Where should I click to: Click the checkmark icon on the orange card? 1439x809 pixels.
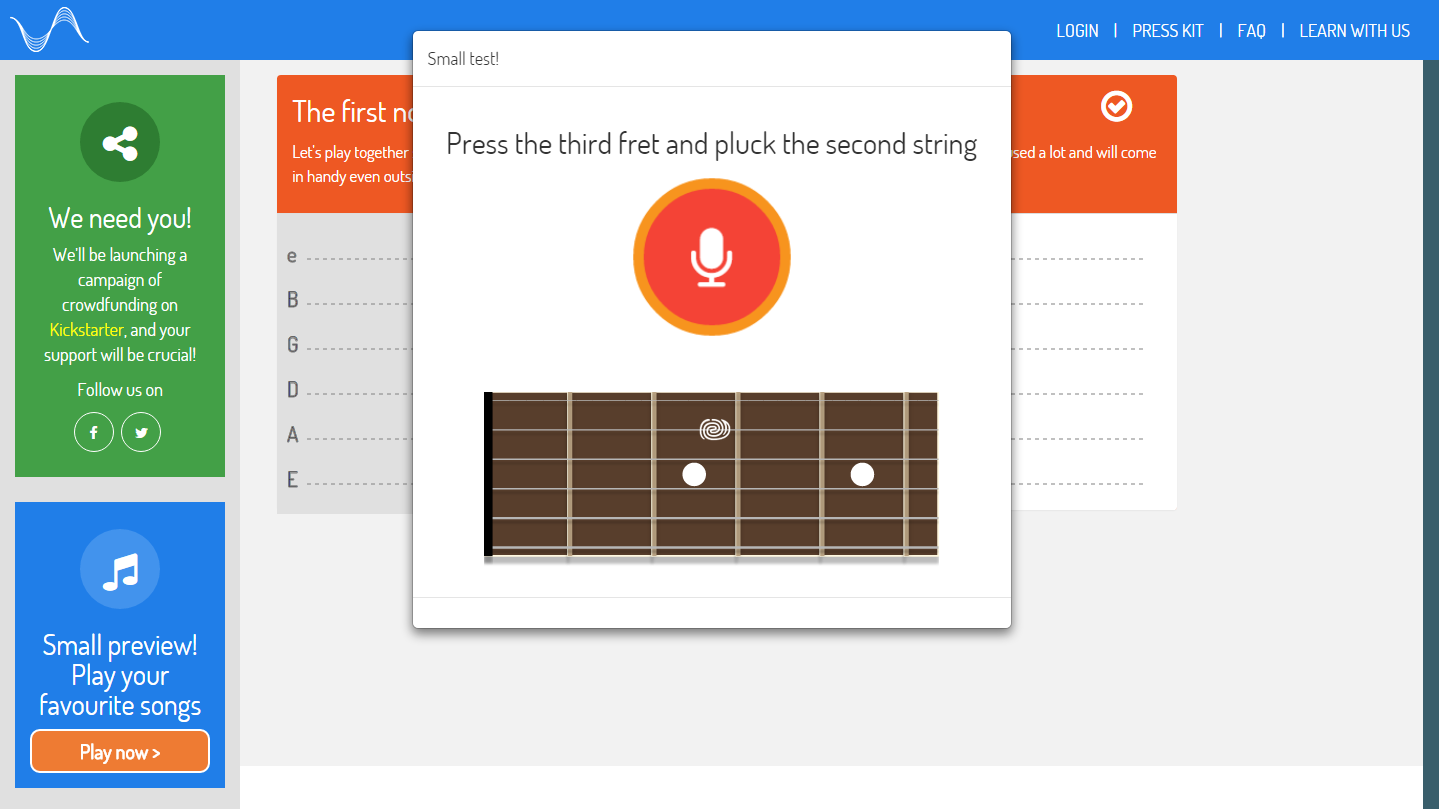pyautogui.click(x=1116, y=106)
